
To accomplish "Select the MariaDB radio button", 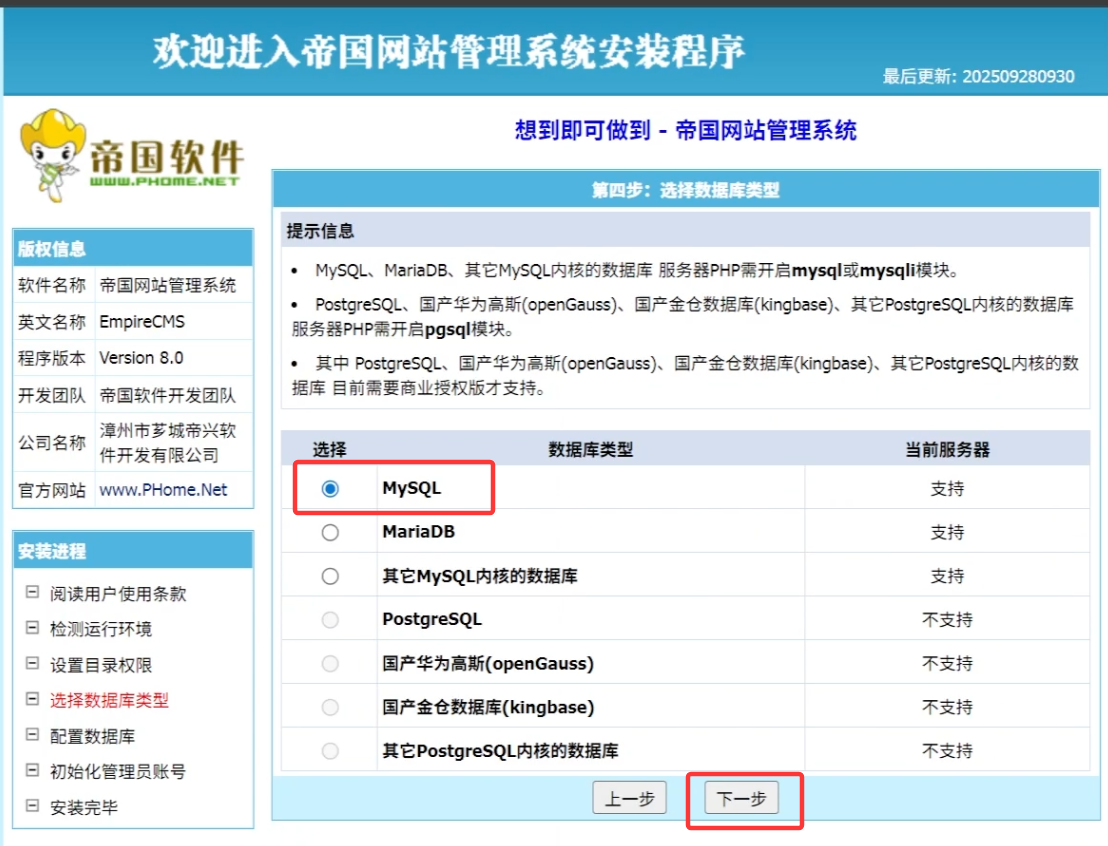I will pos(330,533).
